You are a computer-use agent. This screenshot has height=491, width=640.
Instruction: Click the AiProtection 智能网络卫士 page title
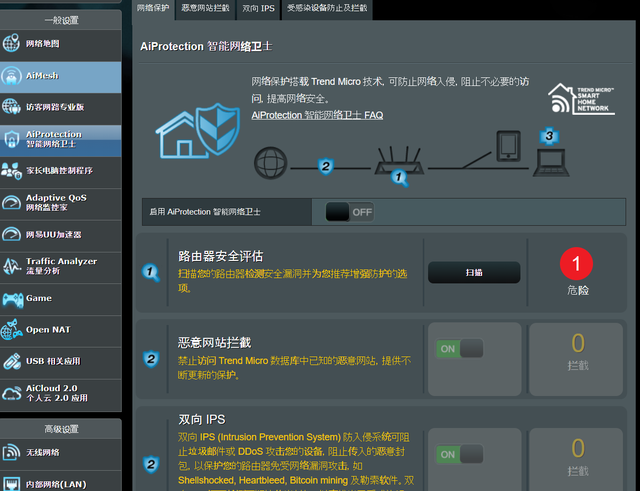tap(206, 46)
